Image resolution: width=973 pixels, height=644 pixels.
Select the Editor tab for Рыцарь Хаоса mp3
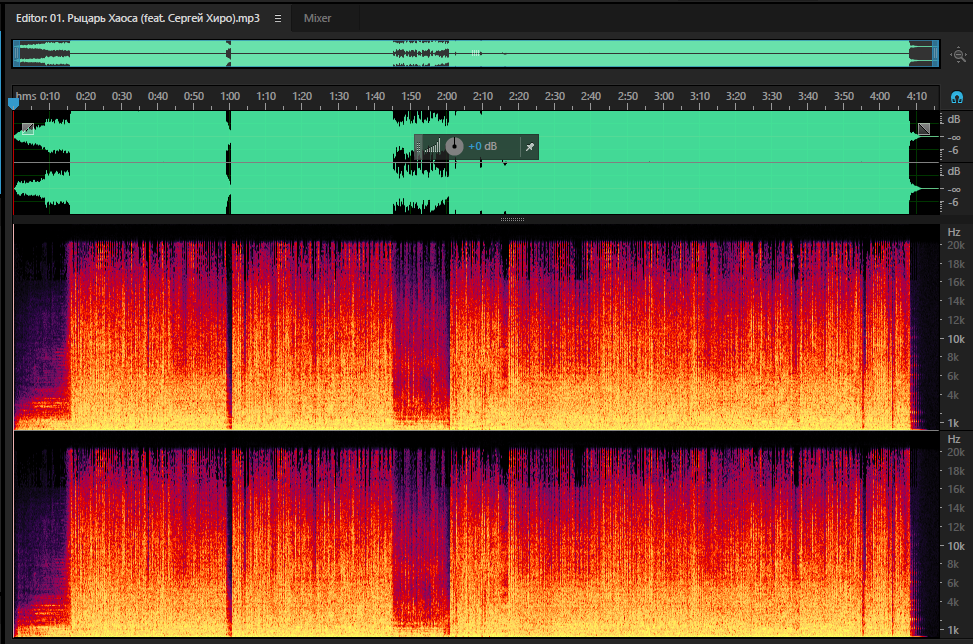(138, 19)
